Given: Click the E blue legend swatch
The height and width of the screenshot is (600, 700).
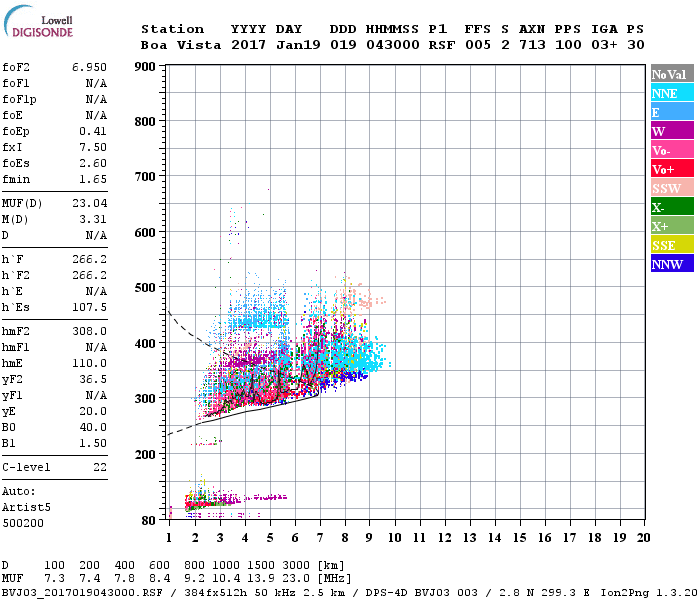Looking at the screenshot, I should [672, 112].
